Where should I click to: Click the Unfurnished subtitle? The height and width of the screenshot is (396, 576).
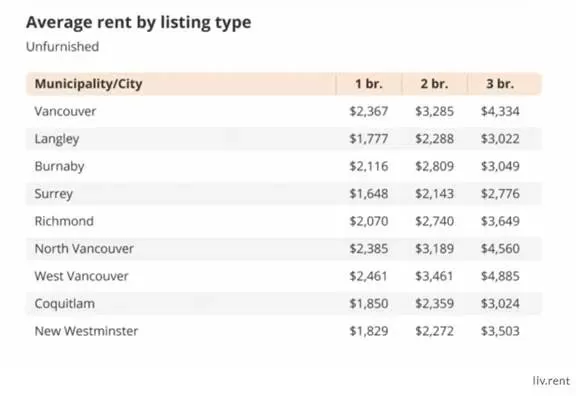[62, 47]
